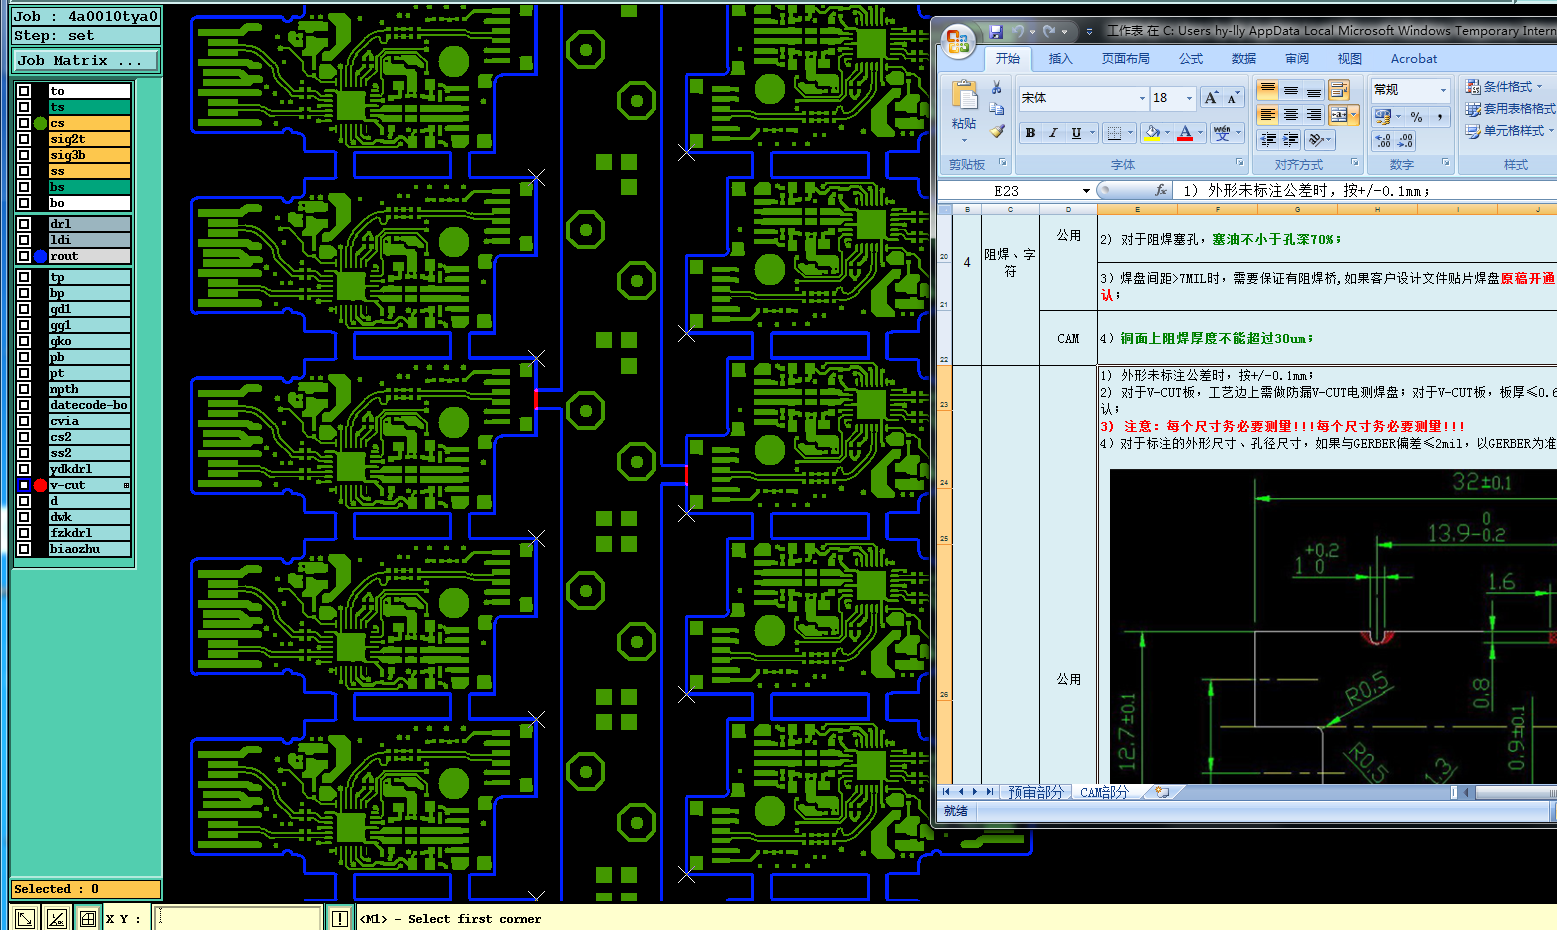The height and width of the screenshot is (930, 1557).
Task: Toggle the checkbox for layer v-cut
Action: pyautogui.click(x=24, y=485)
